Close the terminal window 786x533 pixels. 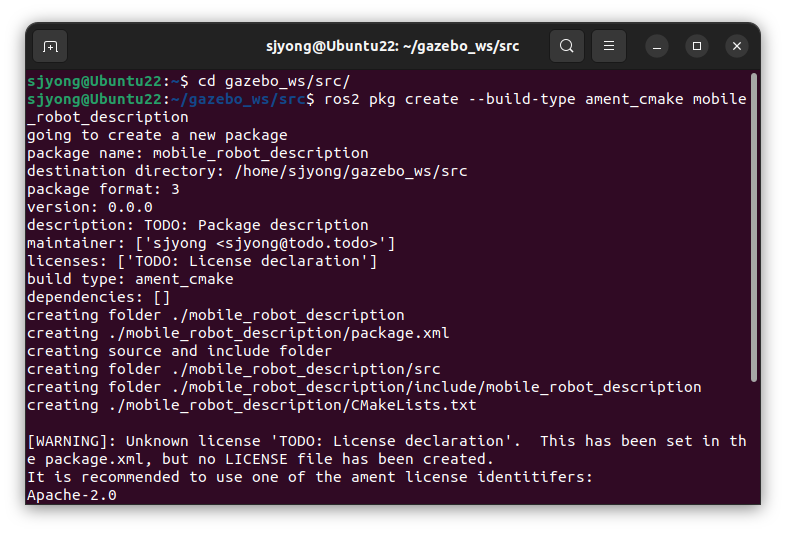tap(737, 46)
